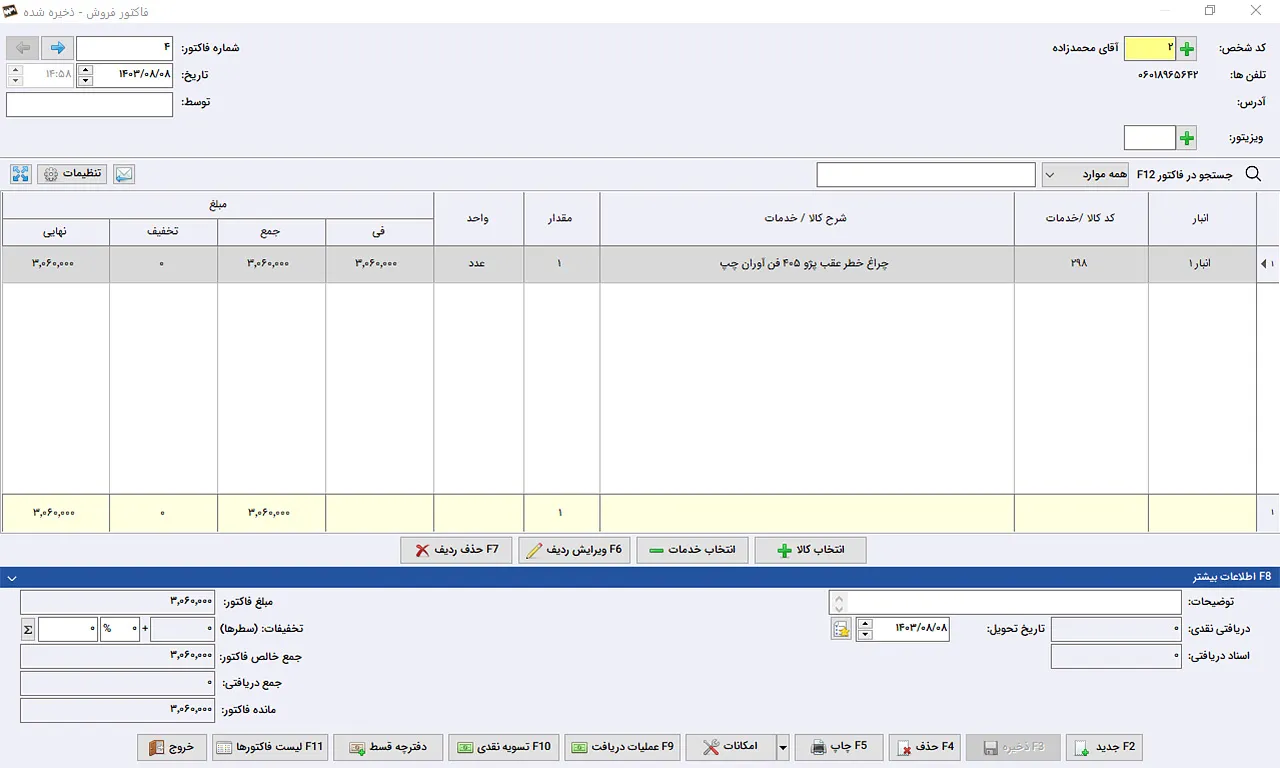Increase the invoice date with stepper
Image resolution: width=1280 pixels, height=768 pixels.
click(84, 69)
